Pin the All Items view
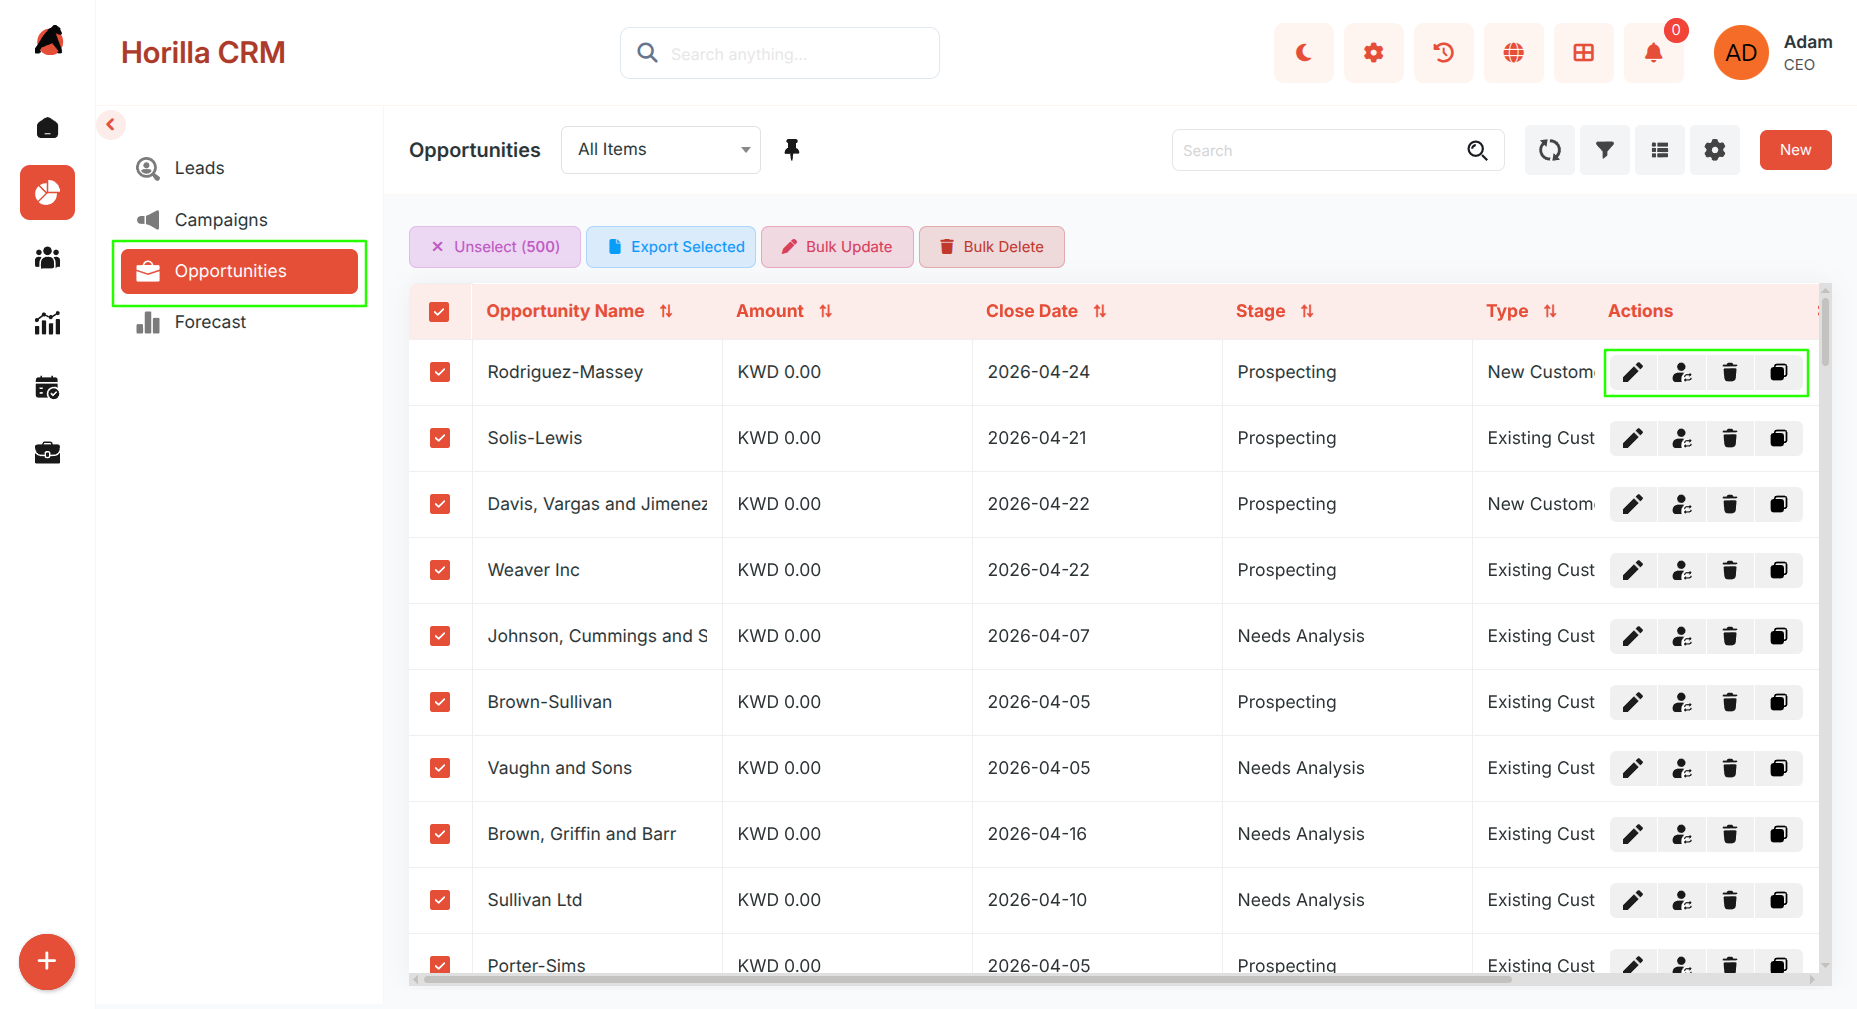Screen dimensions: 1857x1009 [792, 150]
